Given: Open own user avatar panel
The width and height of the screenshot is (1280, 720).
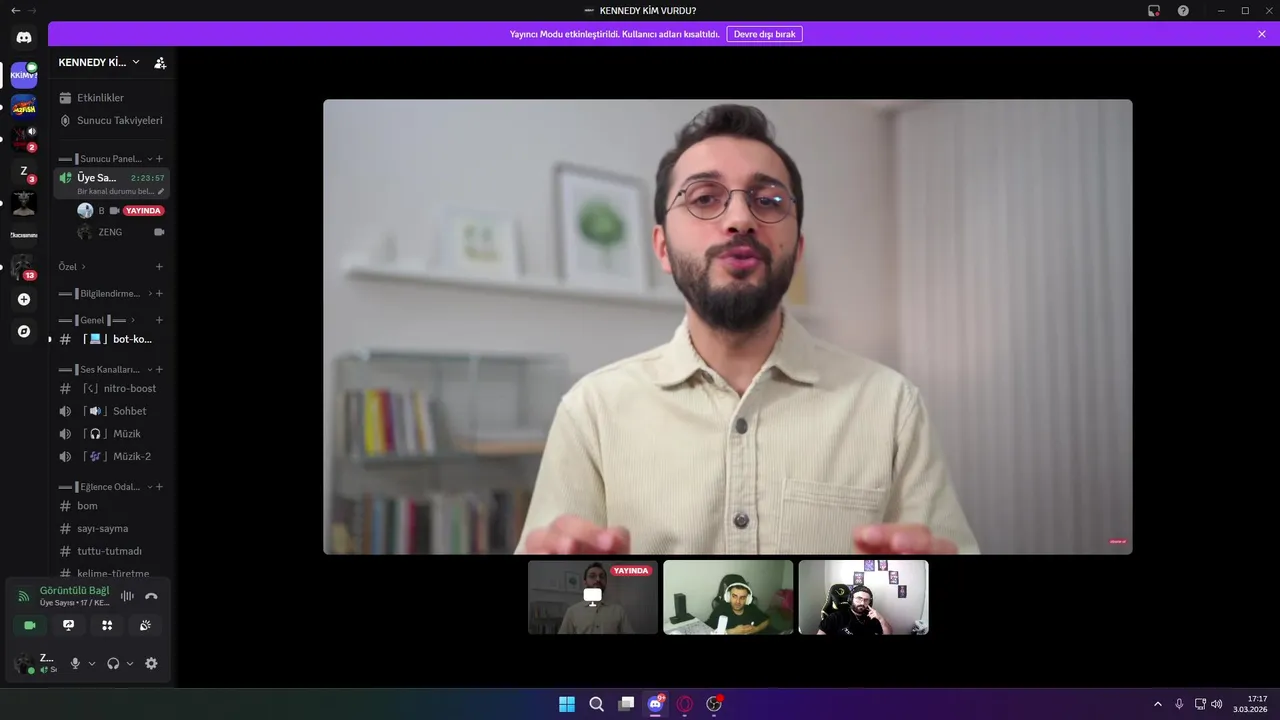Looking at the screenshot, I should pos(24,663).
